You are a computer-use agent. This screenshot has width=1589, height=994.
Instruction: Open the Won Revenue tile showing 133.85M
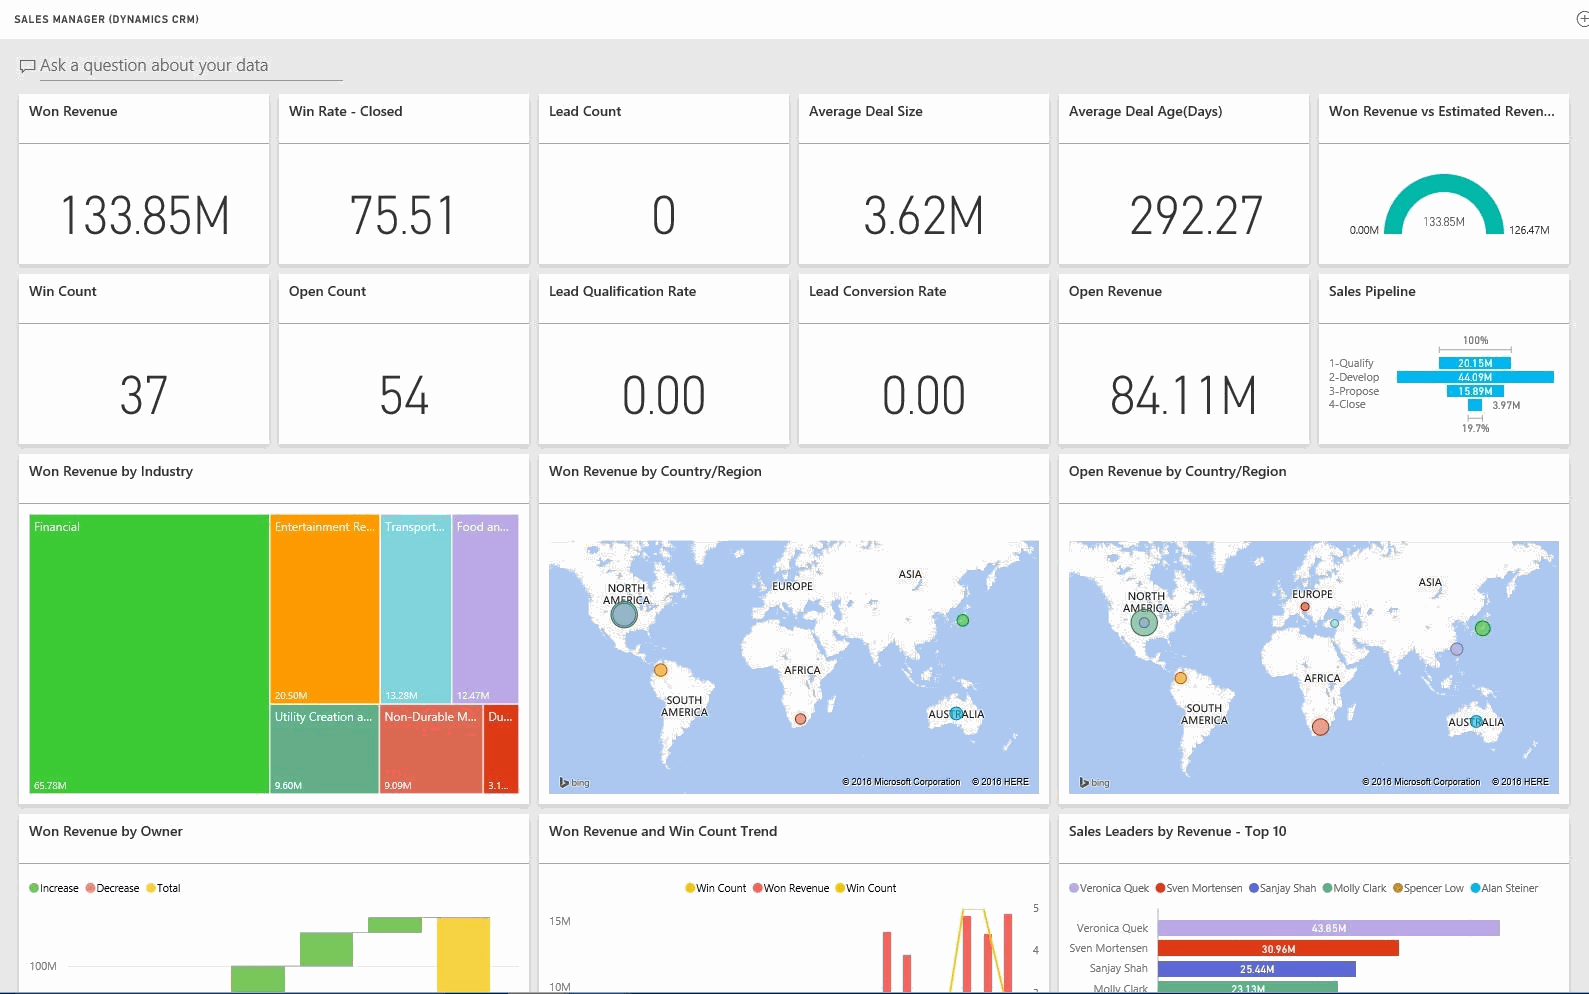[144, 180]
